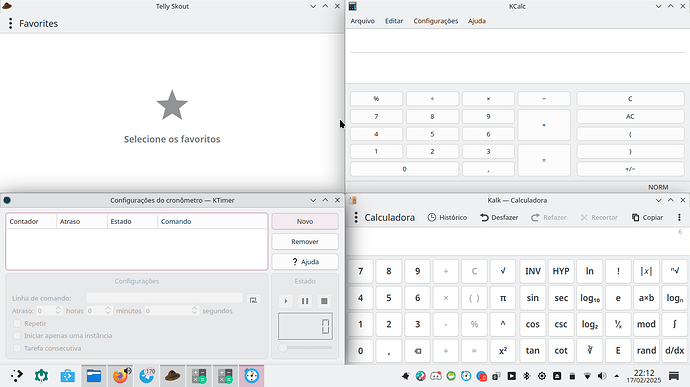Toggle Tarefa consecutiva checkbox
Viewport: 690px width, 387px height.
(x=17, y=348)
